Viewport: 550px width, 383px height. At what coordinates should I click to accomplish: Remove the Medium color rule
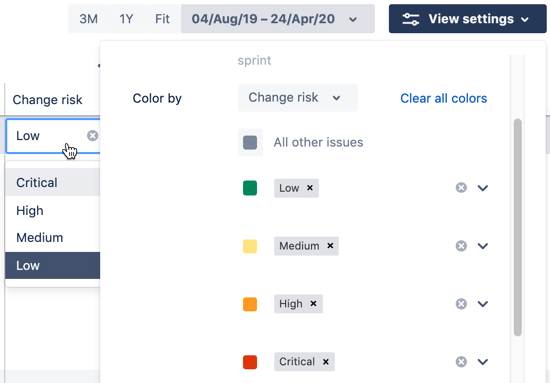tap(461, 246)
